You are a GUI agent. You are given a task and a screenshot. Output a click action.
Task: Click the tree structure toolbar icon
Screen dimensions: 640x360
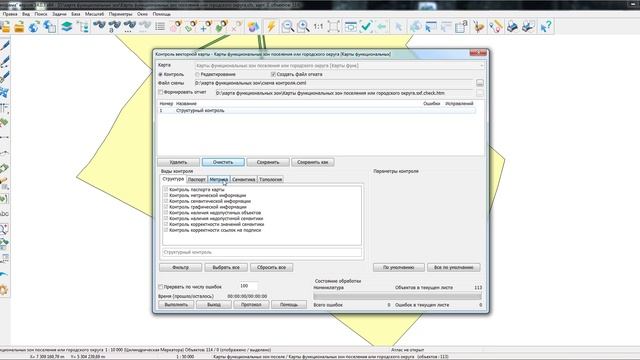[x=83, y=27]
